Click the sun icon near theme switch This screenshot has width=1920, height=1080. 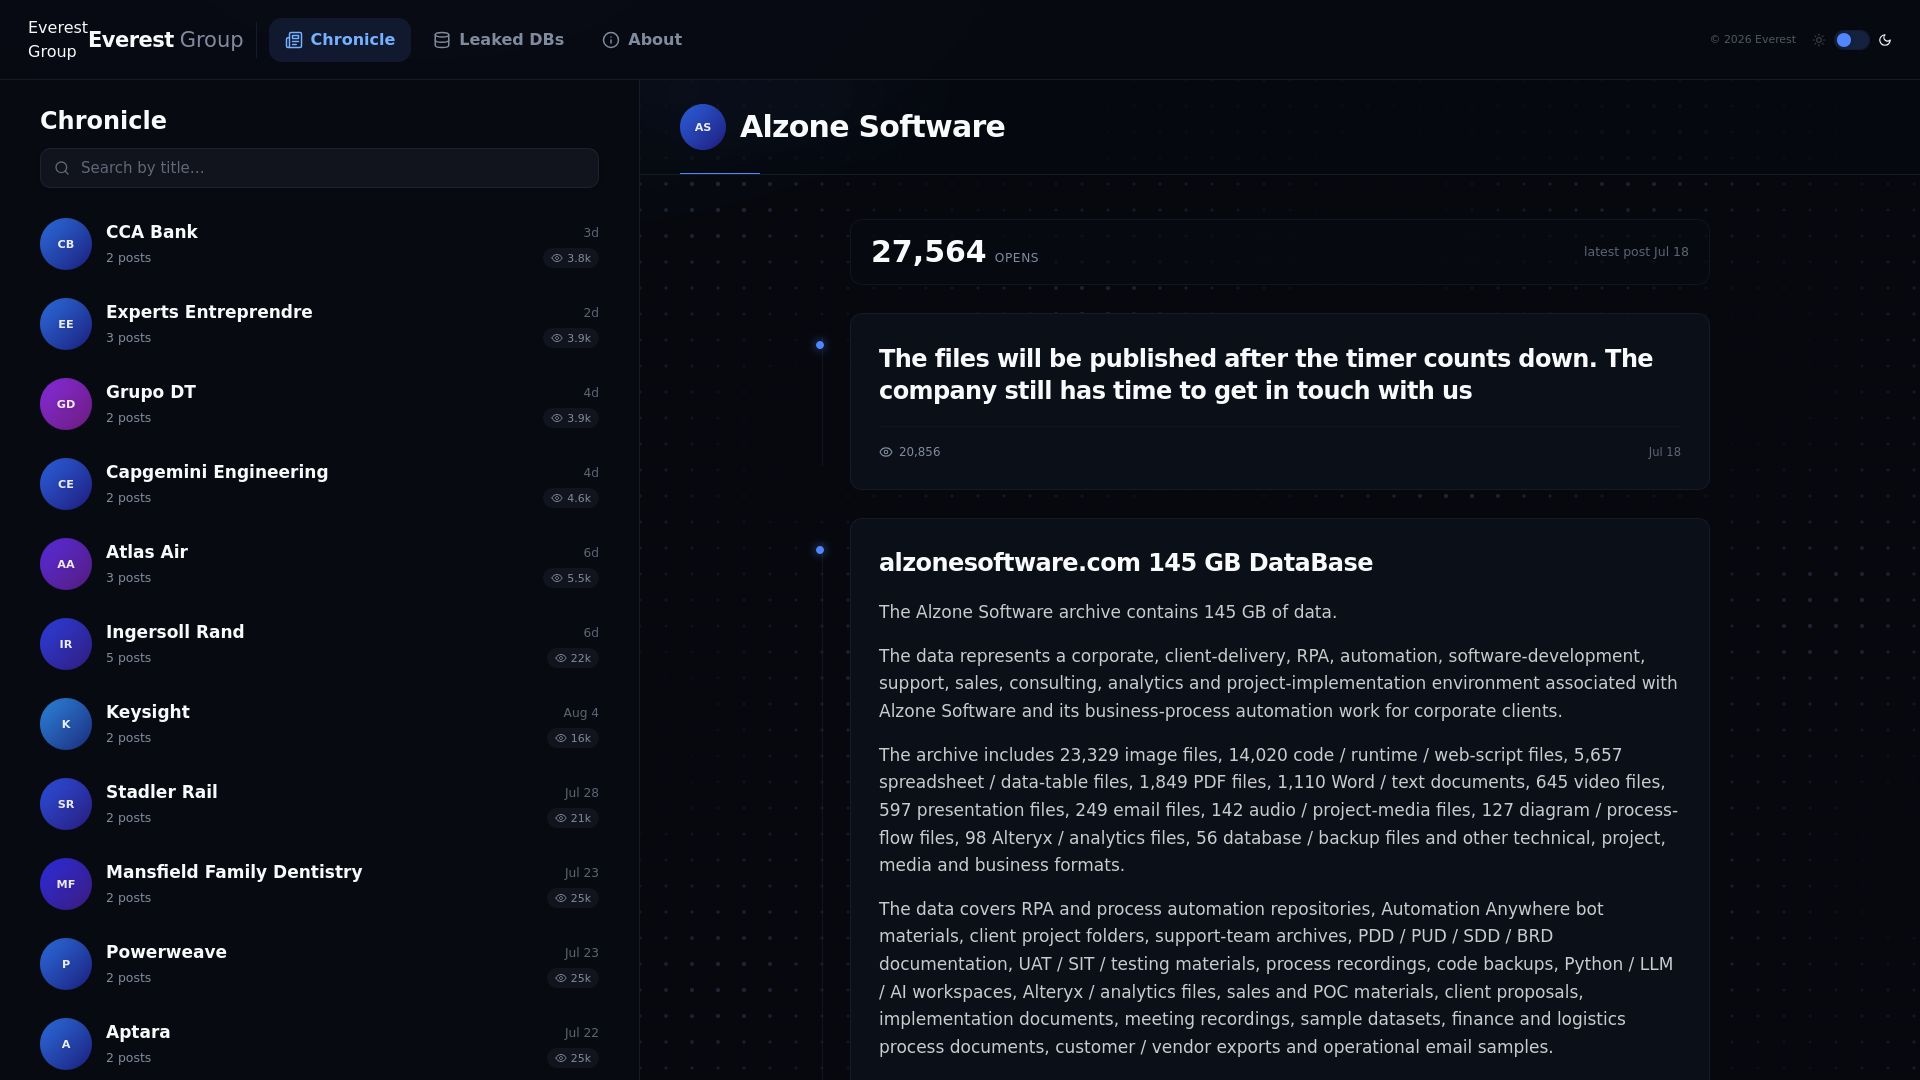pyautogui.click(x=1819, y=40)
